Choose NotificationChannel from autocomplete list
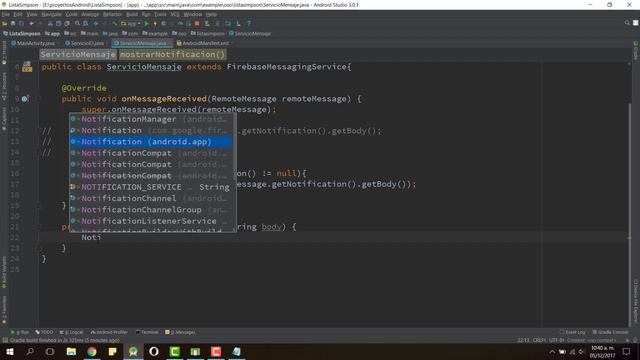The width and height of the screenshot is (640, 360). click(x=151, y=198)
